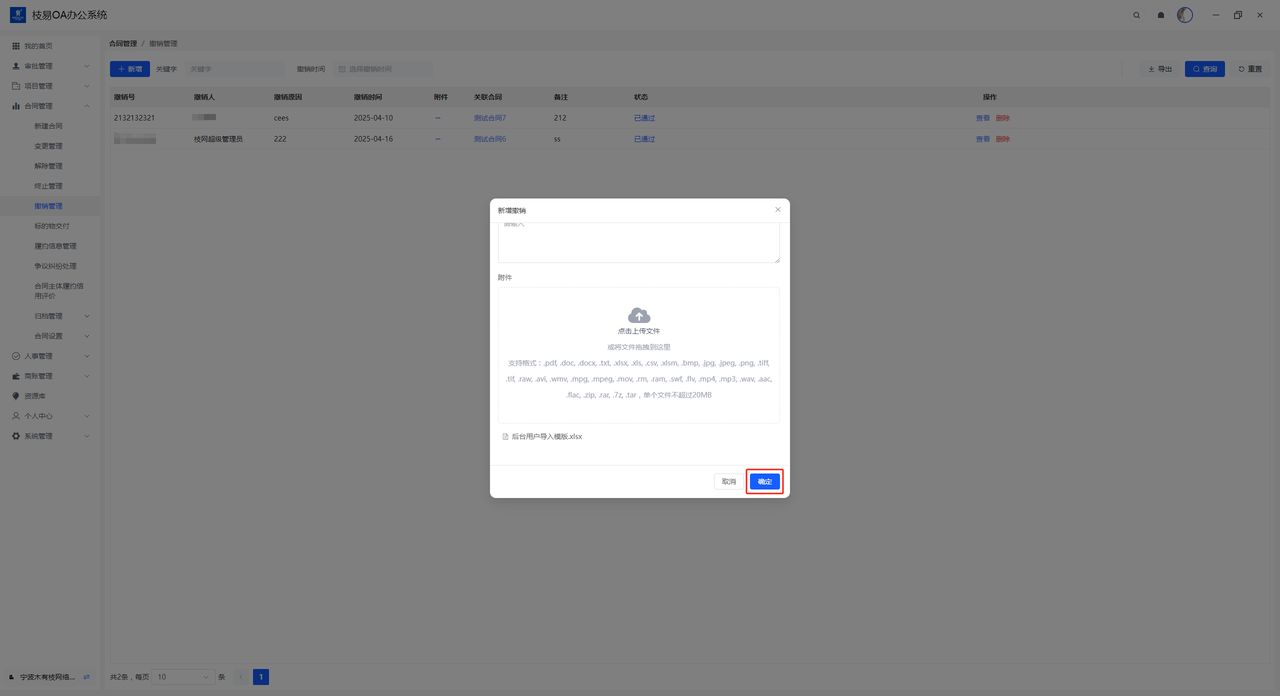Click the 资源库 sidebar item
Viewport: 1280px width, 696px height.
pos(35,396)
